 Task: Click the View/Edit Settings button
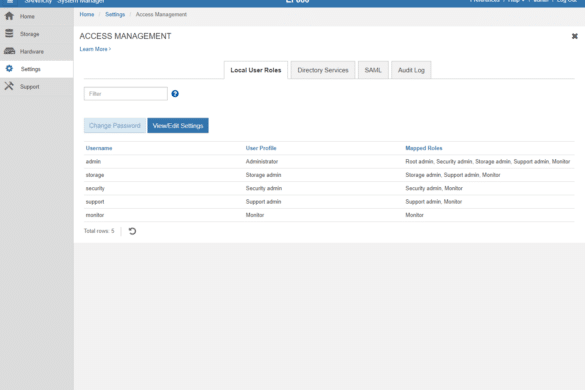tap(178, 126)
